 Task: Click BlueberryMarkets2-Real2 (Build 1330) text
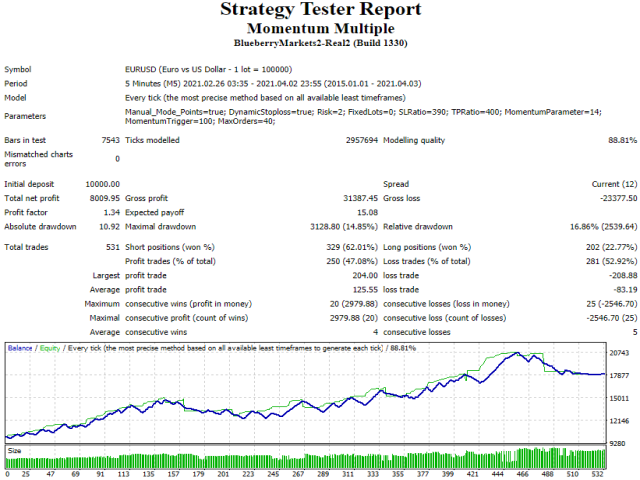[320, 43]
